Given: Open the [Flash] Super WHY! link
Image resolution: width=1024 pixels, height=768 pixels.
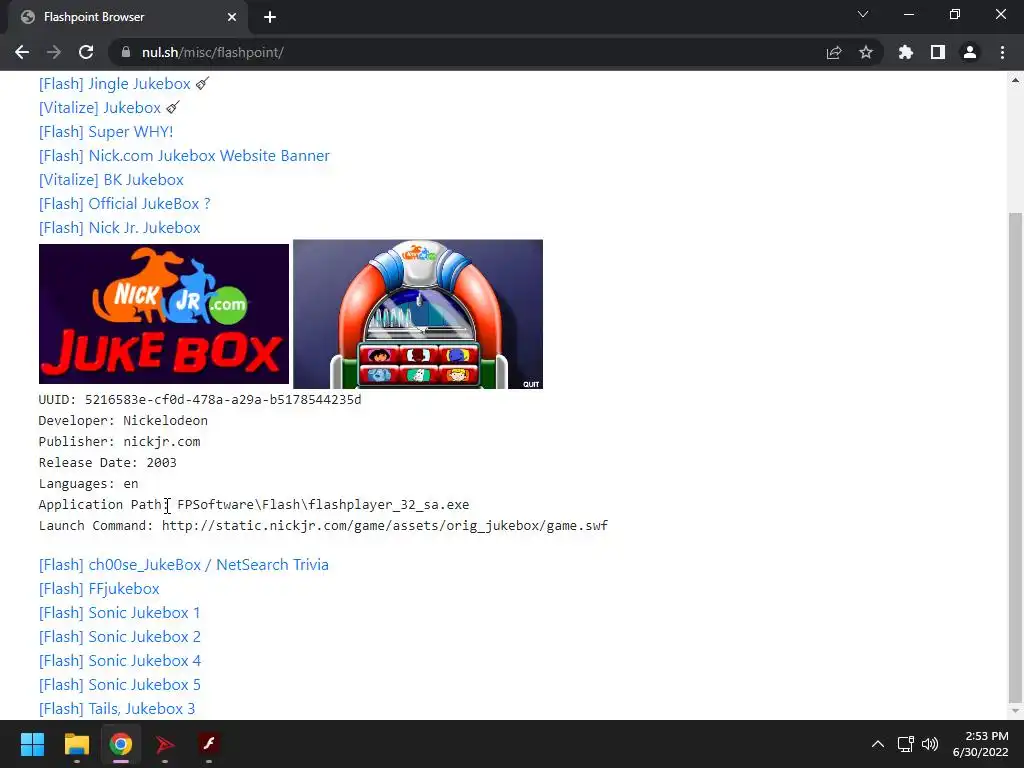Looking at the screenshot, I should [106, 132].
